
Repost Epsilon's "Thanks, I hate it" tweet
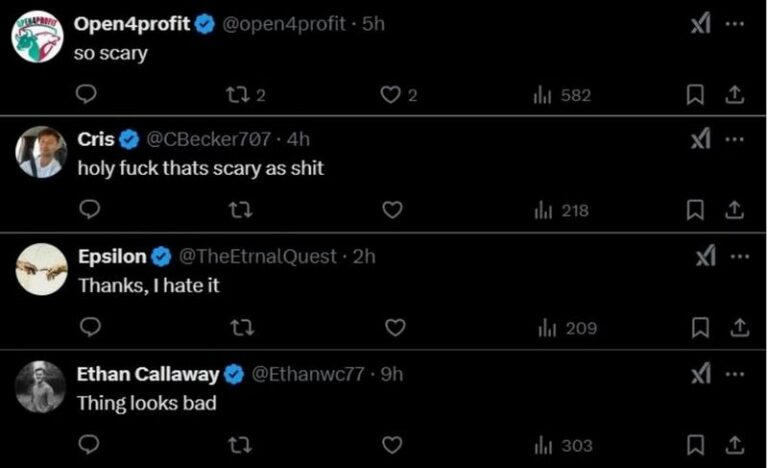click(241, 327)
